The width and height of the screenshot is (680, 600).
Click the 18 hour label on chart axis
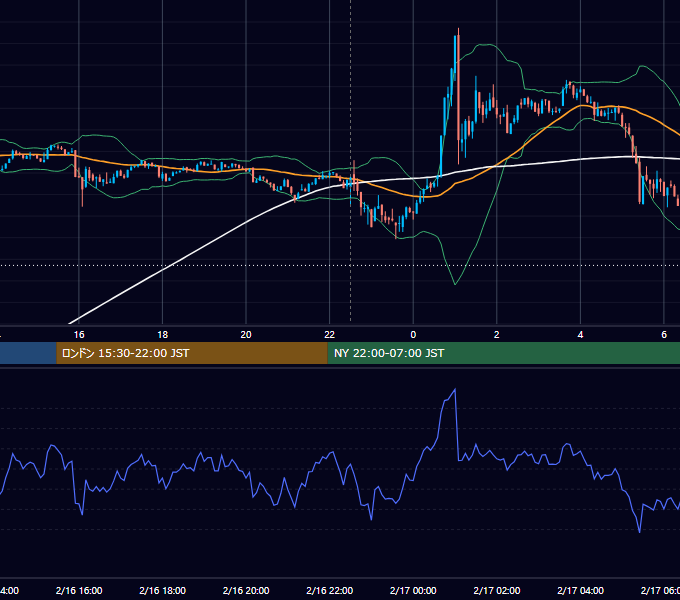click(163, 335)
